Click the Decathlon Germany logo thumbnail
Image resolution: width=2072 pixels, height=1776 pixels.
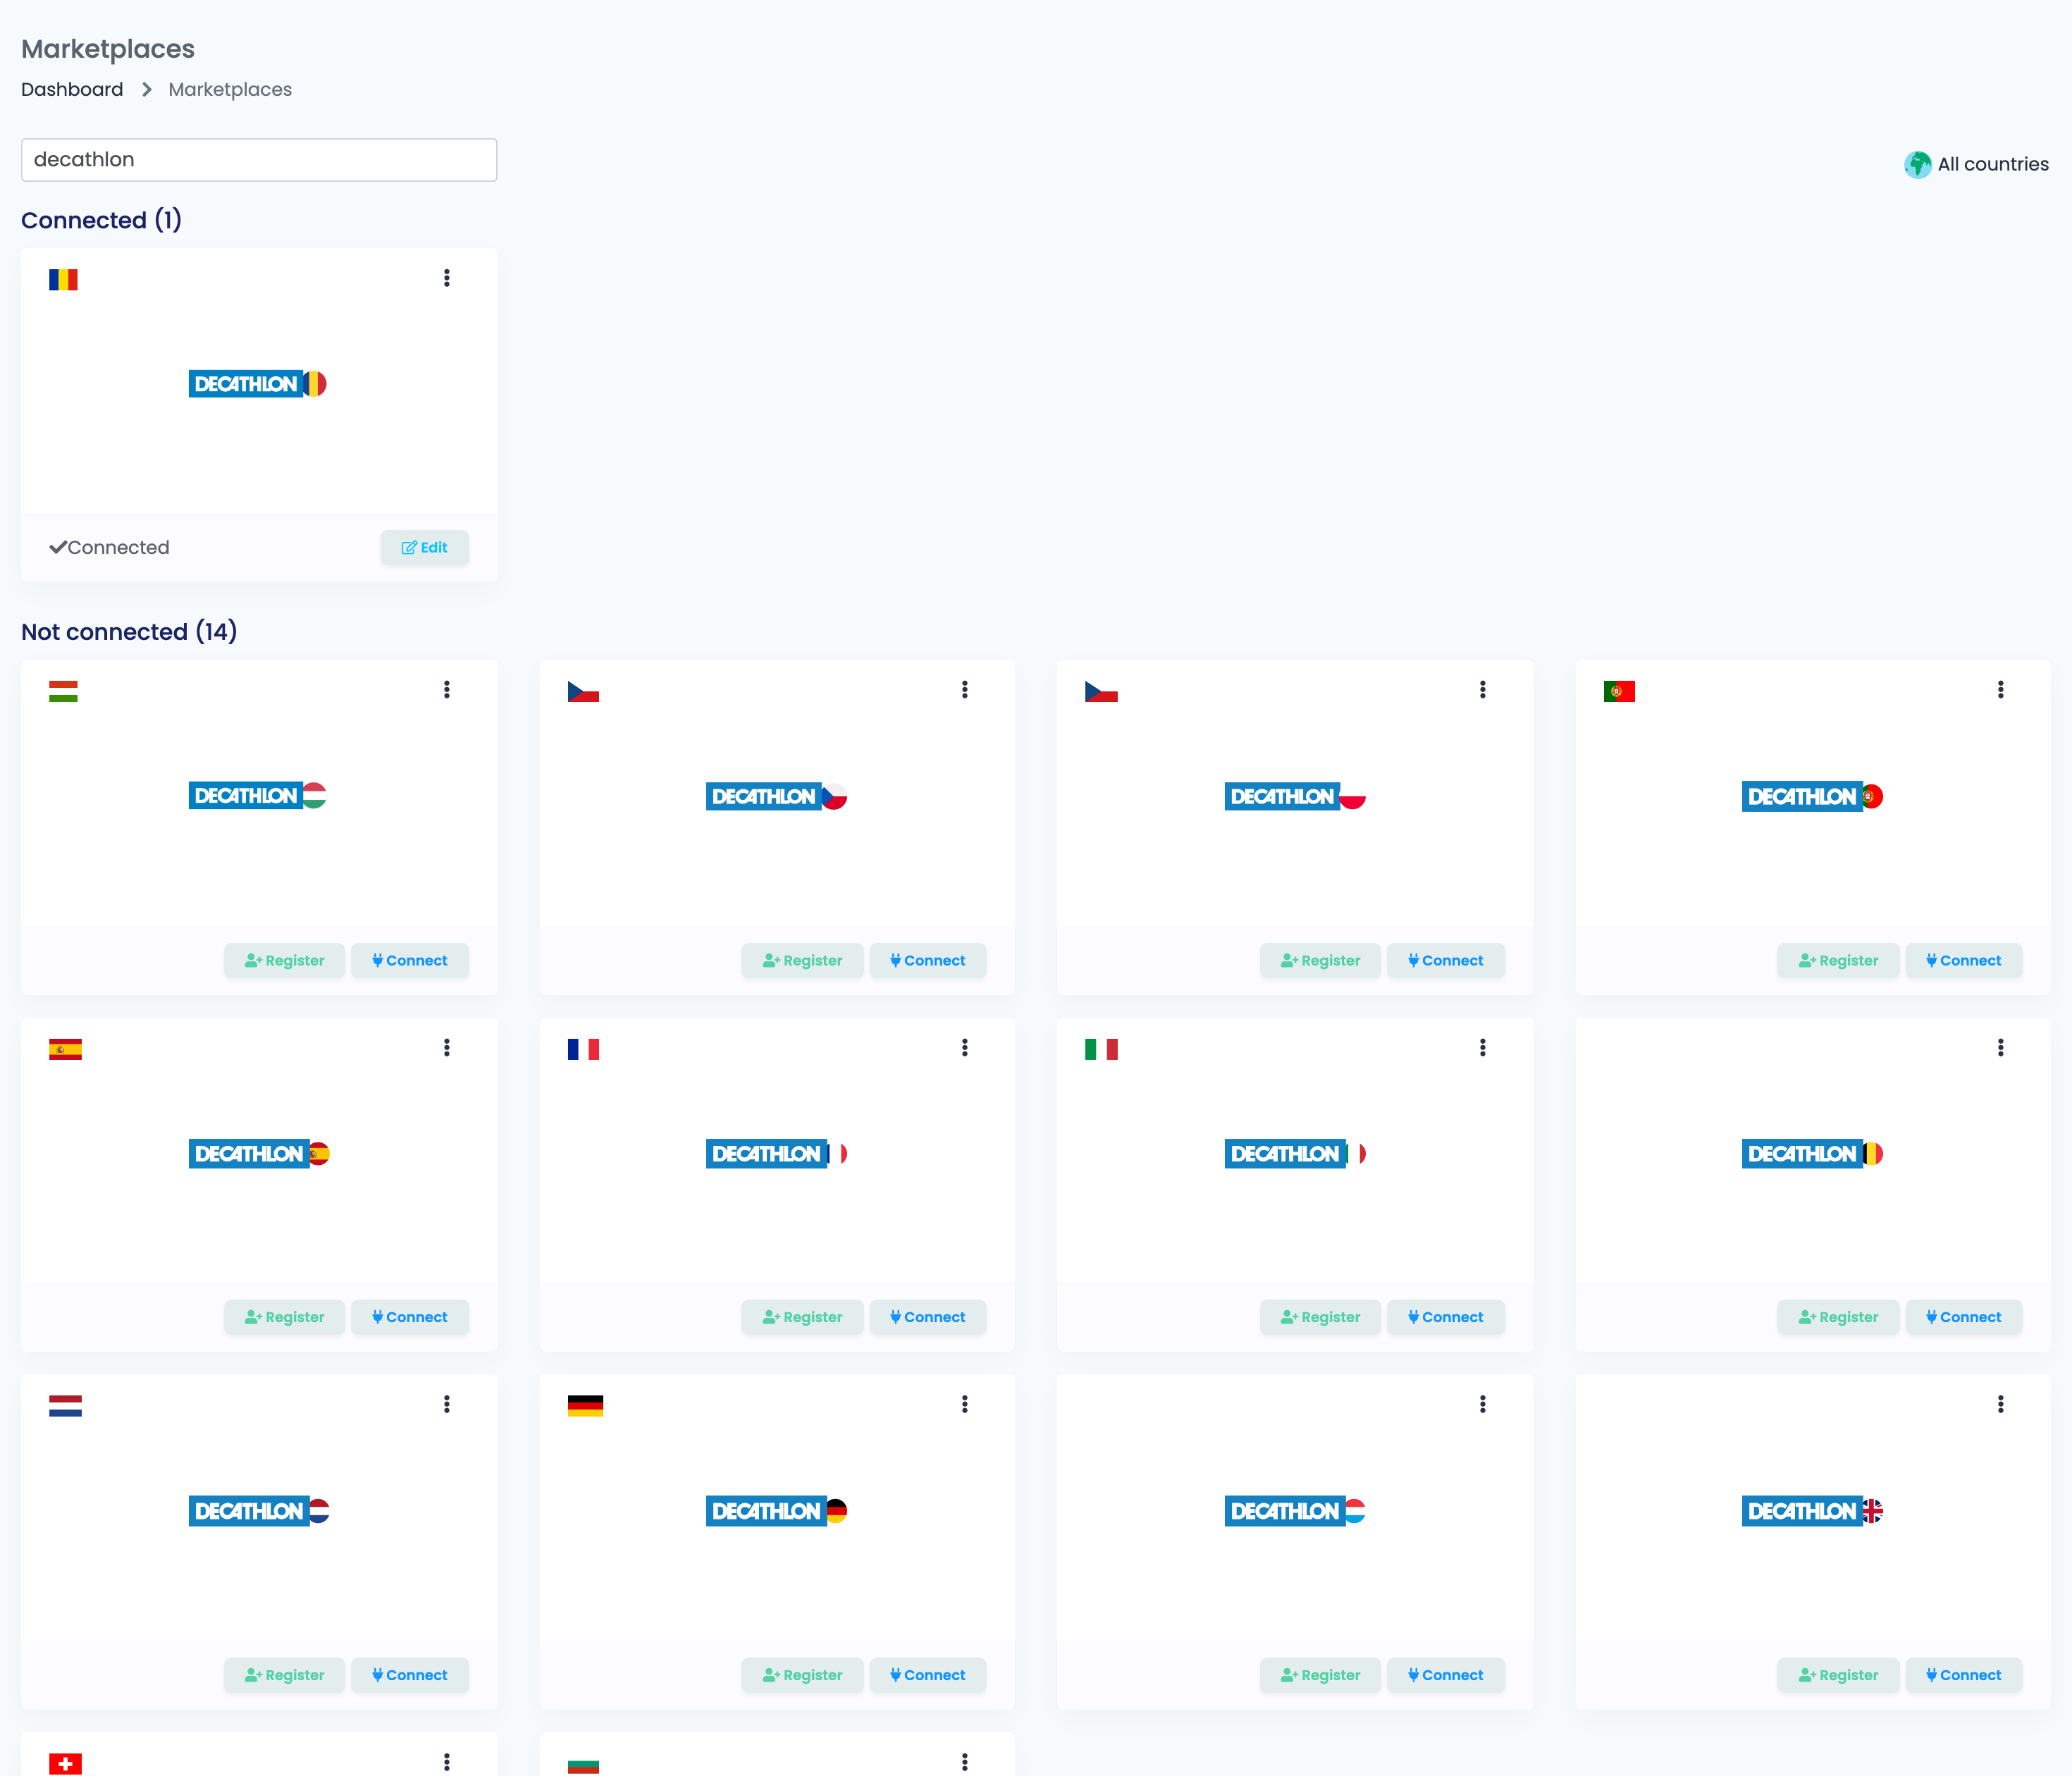[x=777, y=1511]
